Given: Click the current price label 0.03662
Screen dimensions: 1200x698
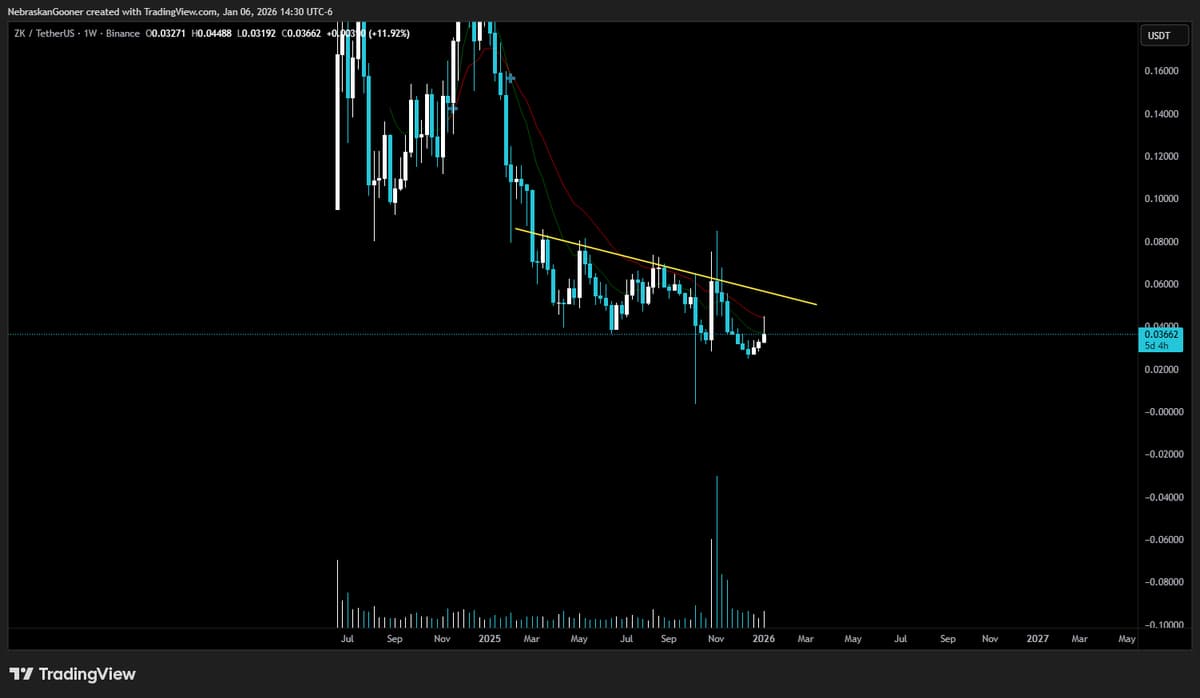Looking at the screenshot, I should tap(1161, 333).
